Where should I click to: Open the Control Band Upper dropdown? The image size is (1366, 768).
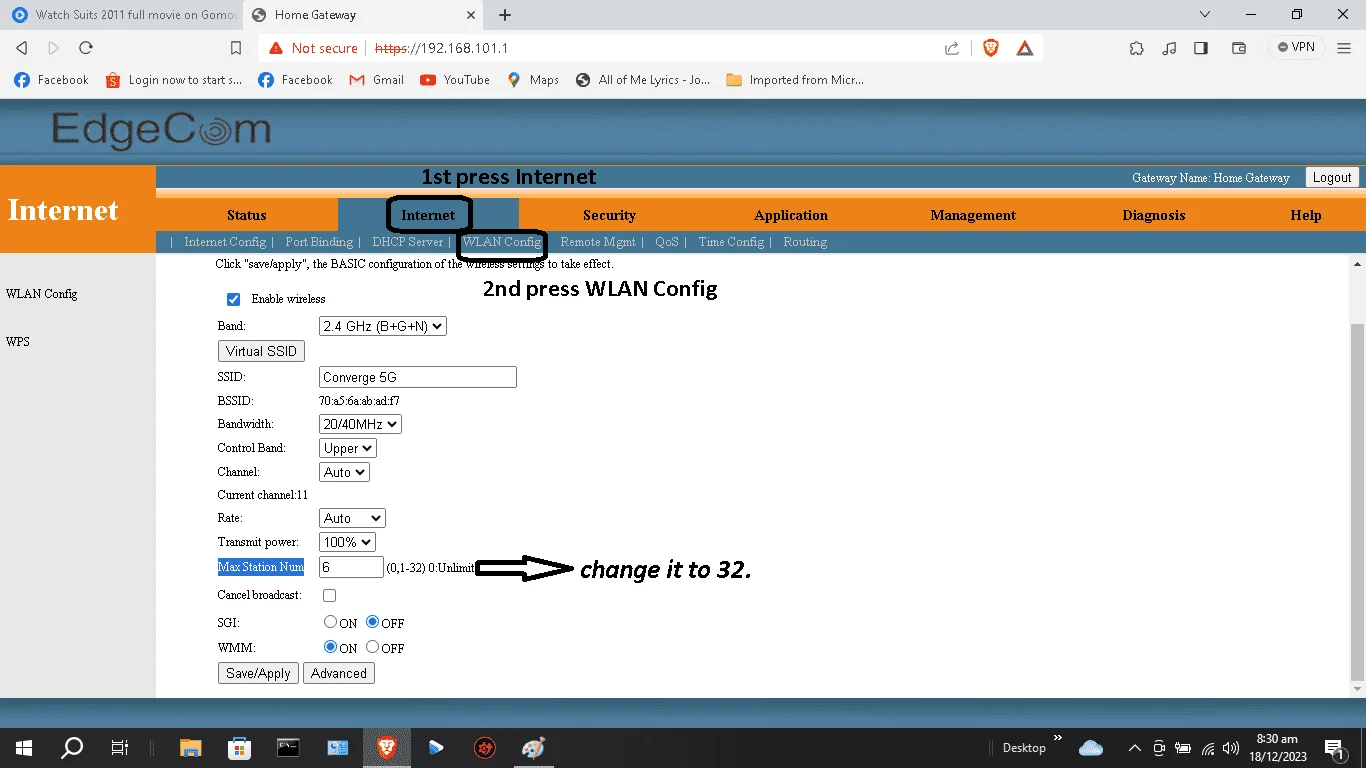click(348, 448)
